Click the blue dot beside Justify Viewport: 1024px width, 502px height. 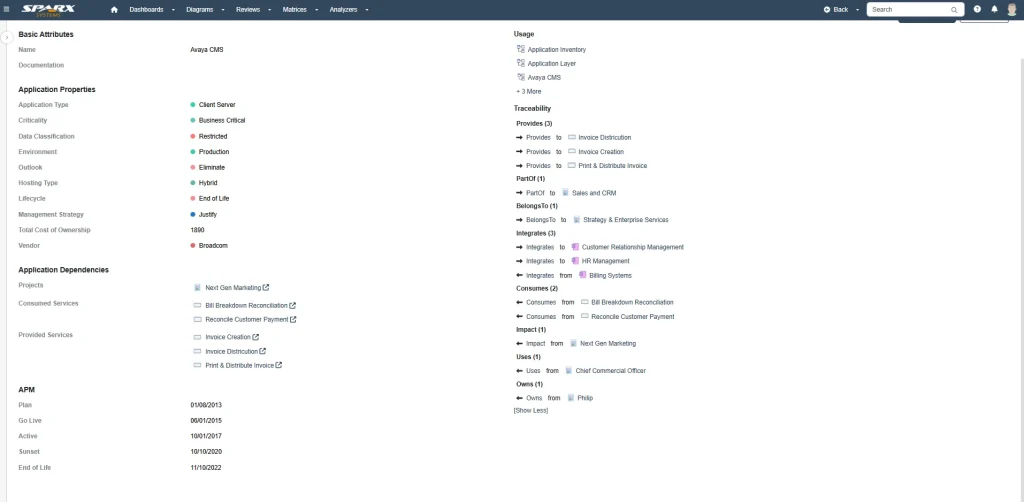(193, 215)
